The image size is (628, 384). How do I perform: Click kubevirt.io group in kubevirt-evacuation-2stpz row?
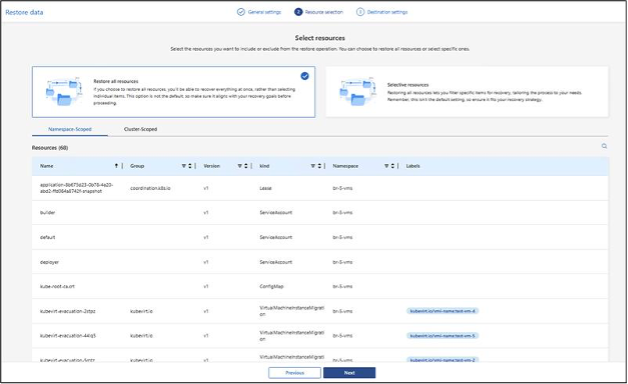click(x=141, y=311)
